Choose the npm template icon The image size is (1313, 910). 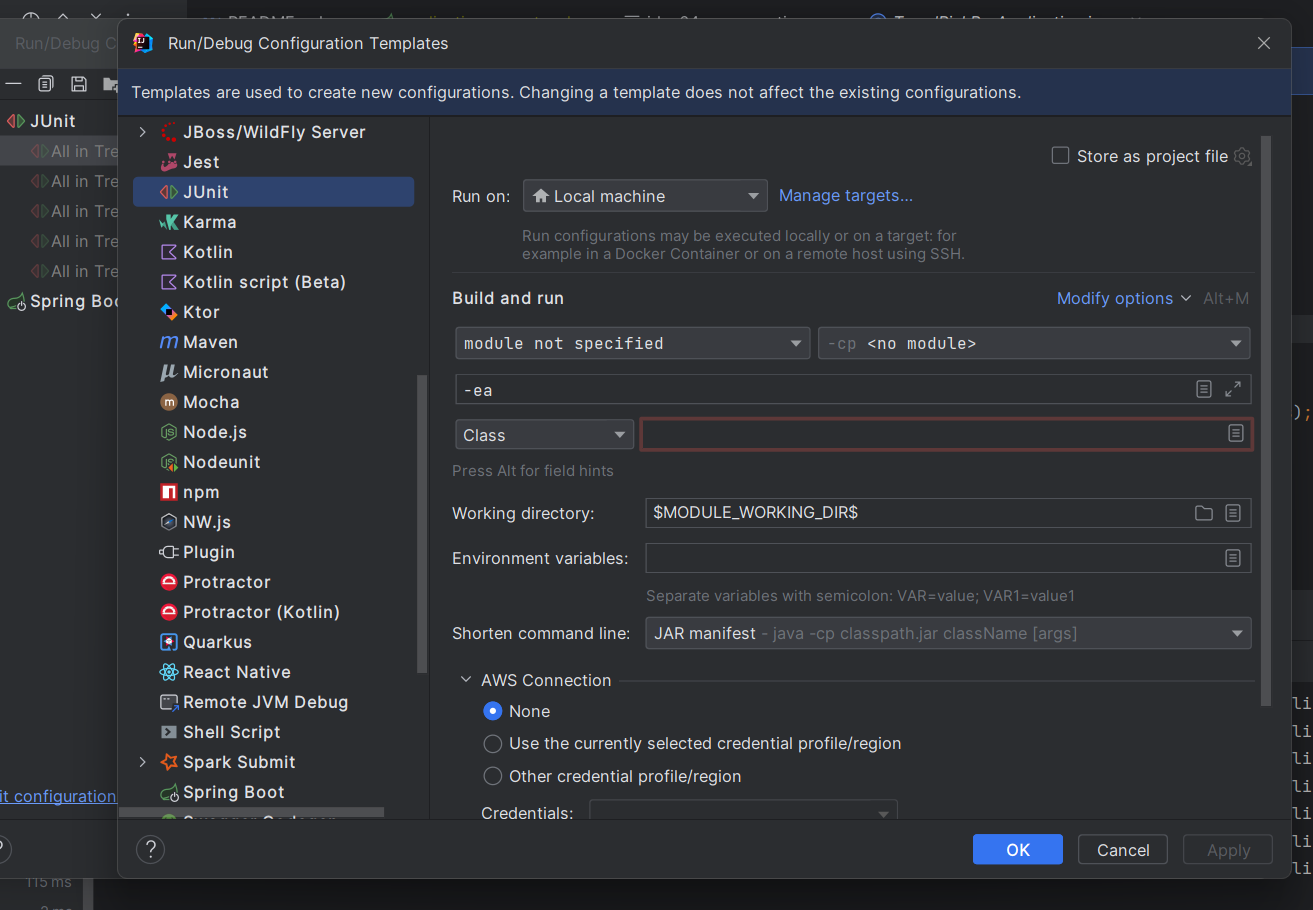tap(168, 492)
